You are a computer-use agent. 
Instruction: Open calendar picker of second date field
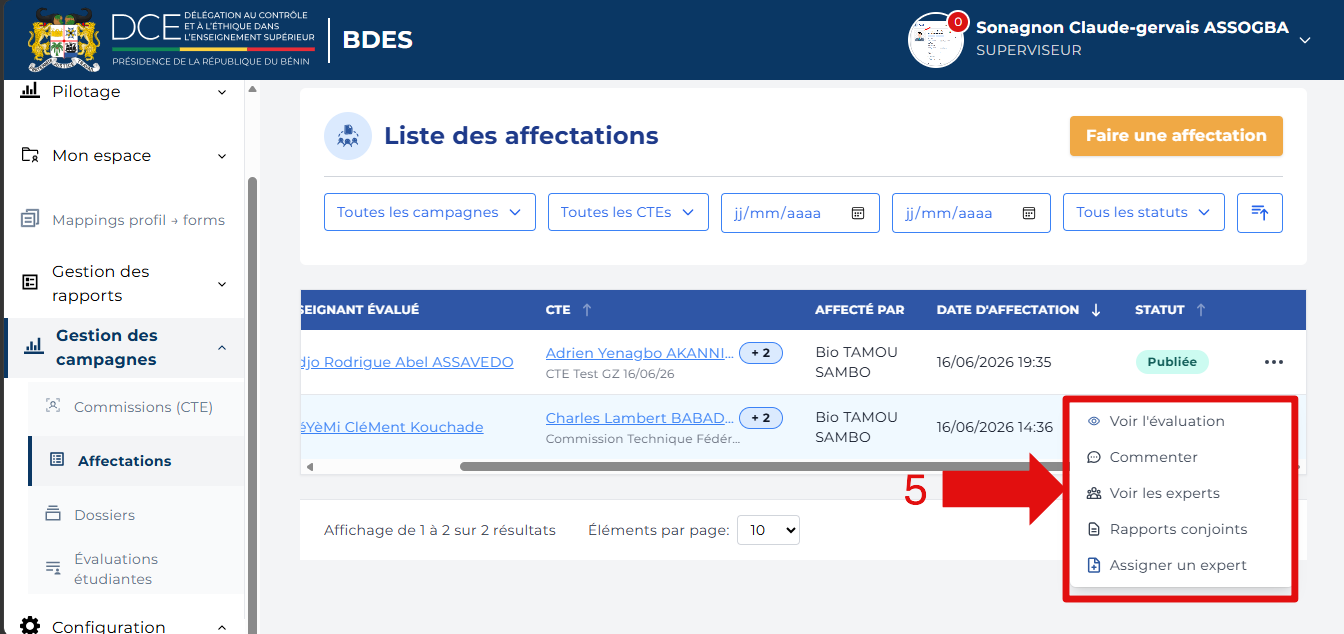(x=1028, y=213)
